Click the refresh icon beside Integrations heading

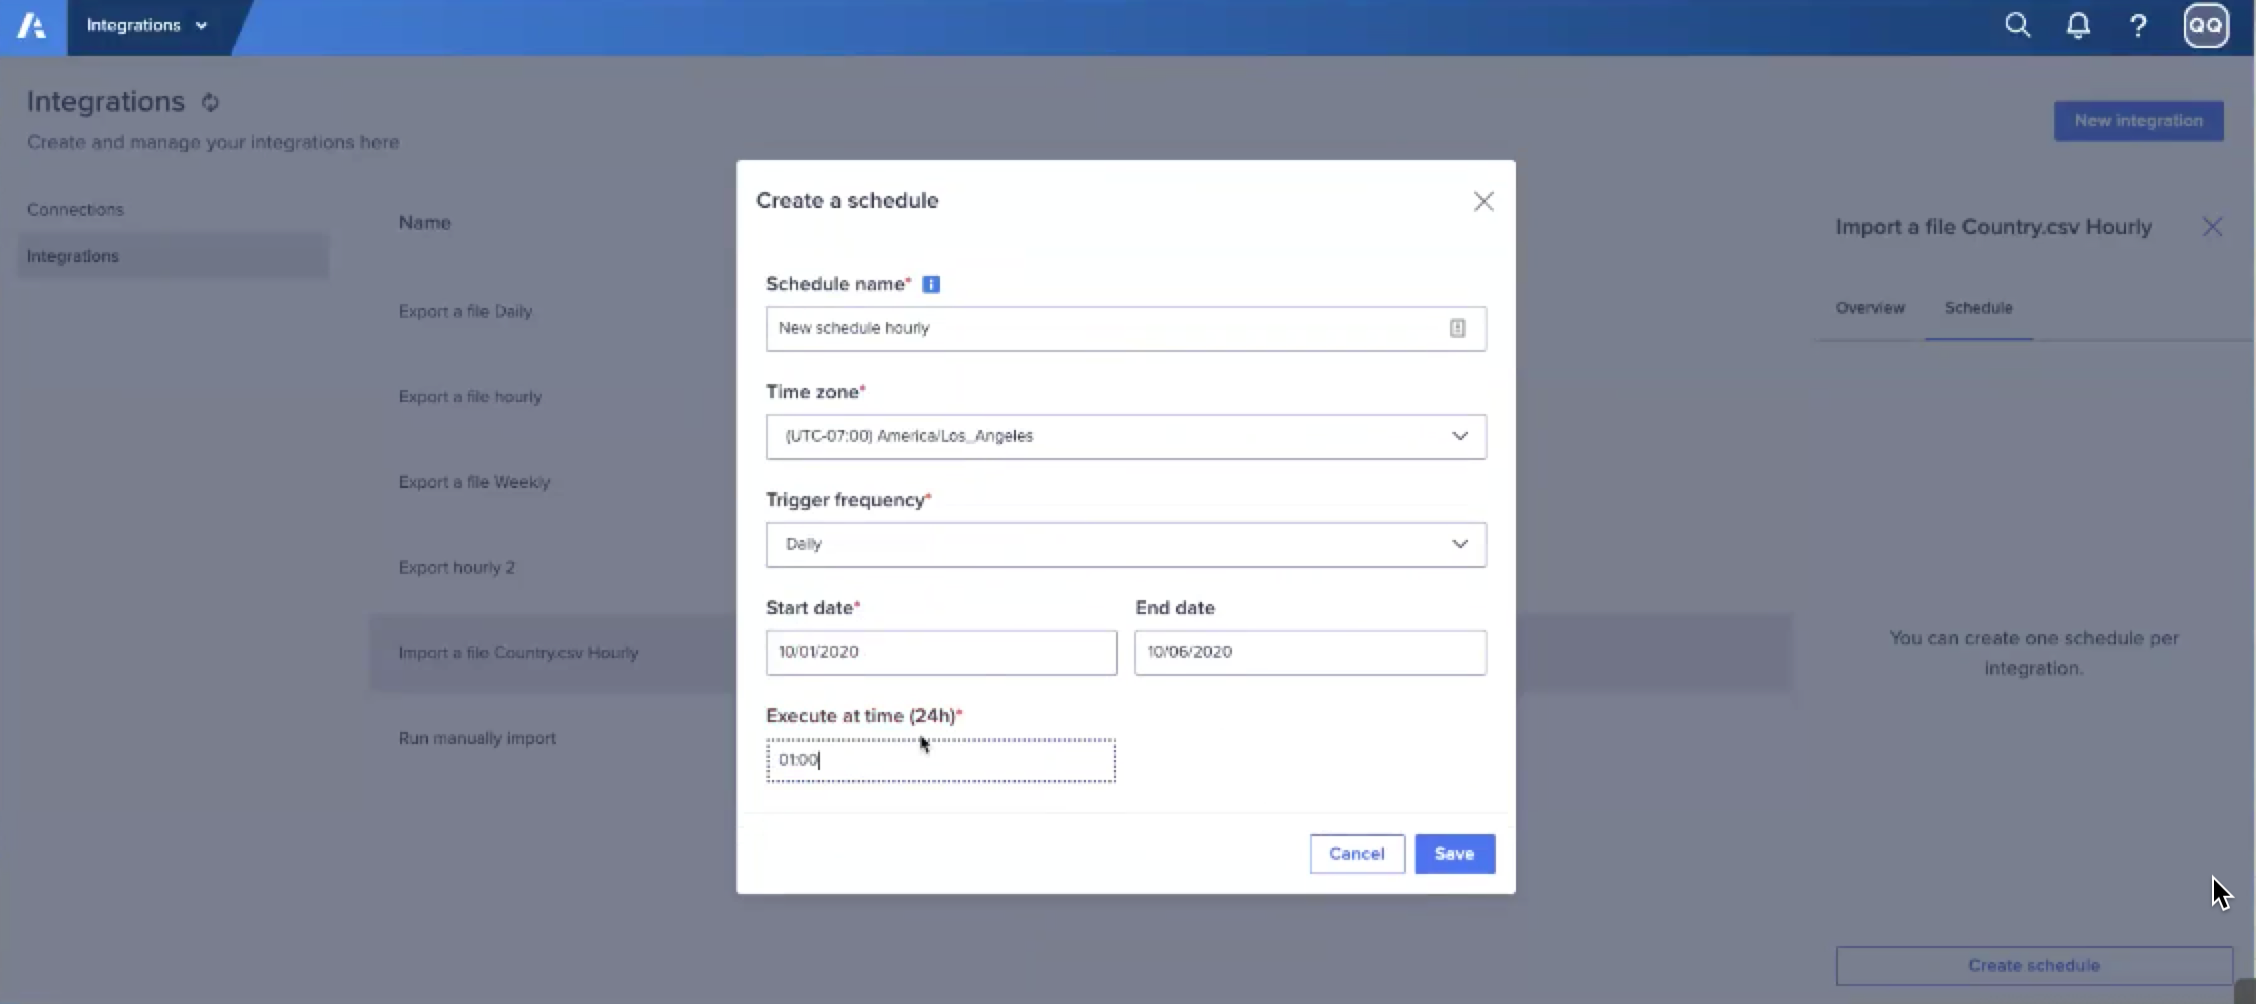tap(210, 102)
